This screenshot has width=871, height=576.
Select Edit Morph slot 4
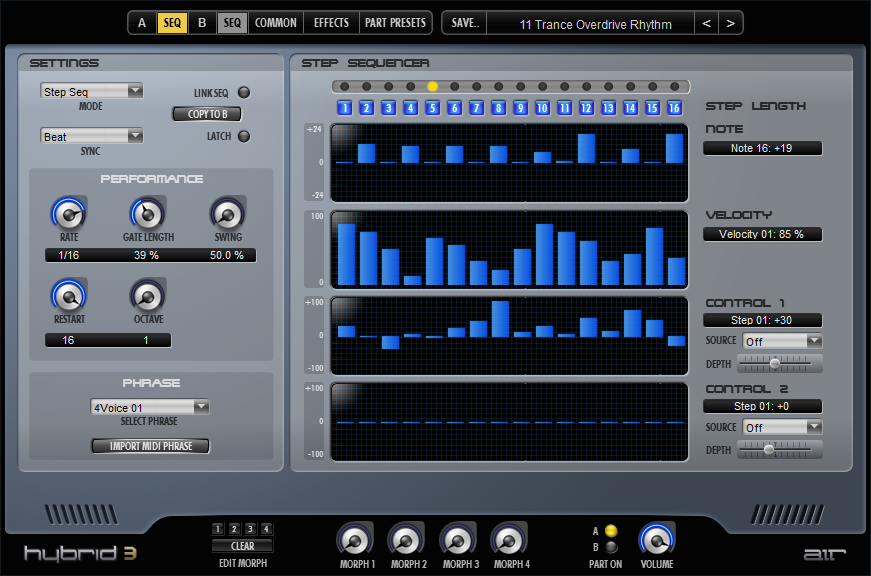[x=267, y=529]
